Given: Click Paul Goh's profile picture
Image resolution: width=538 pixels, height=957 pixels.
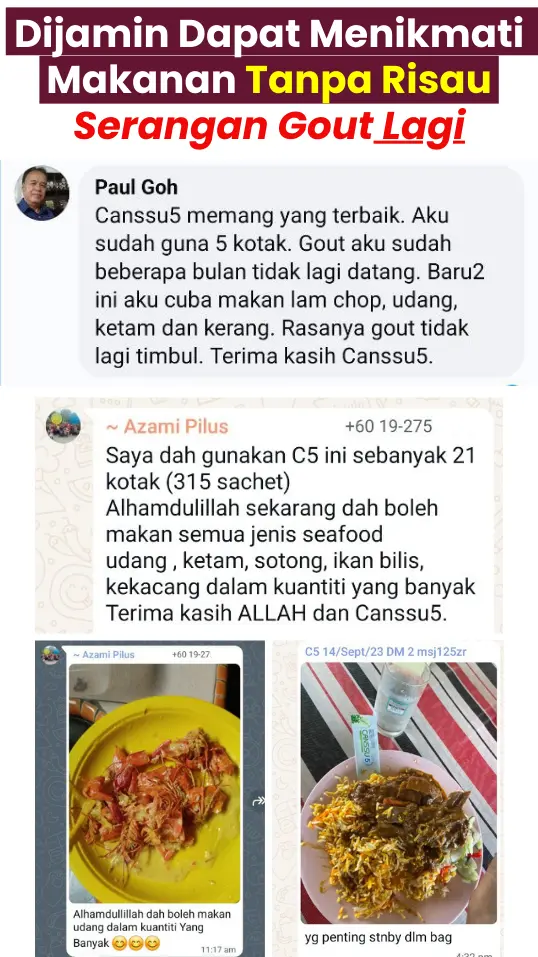Looking at the screenshot, I should pos(42,193).
